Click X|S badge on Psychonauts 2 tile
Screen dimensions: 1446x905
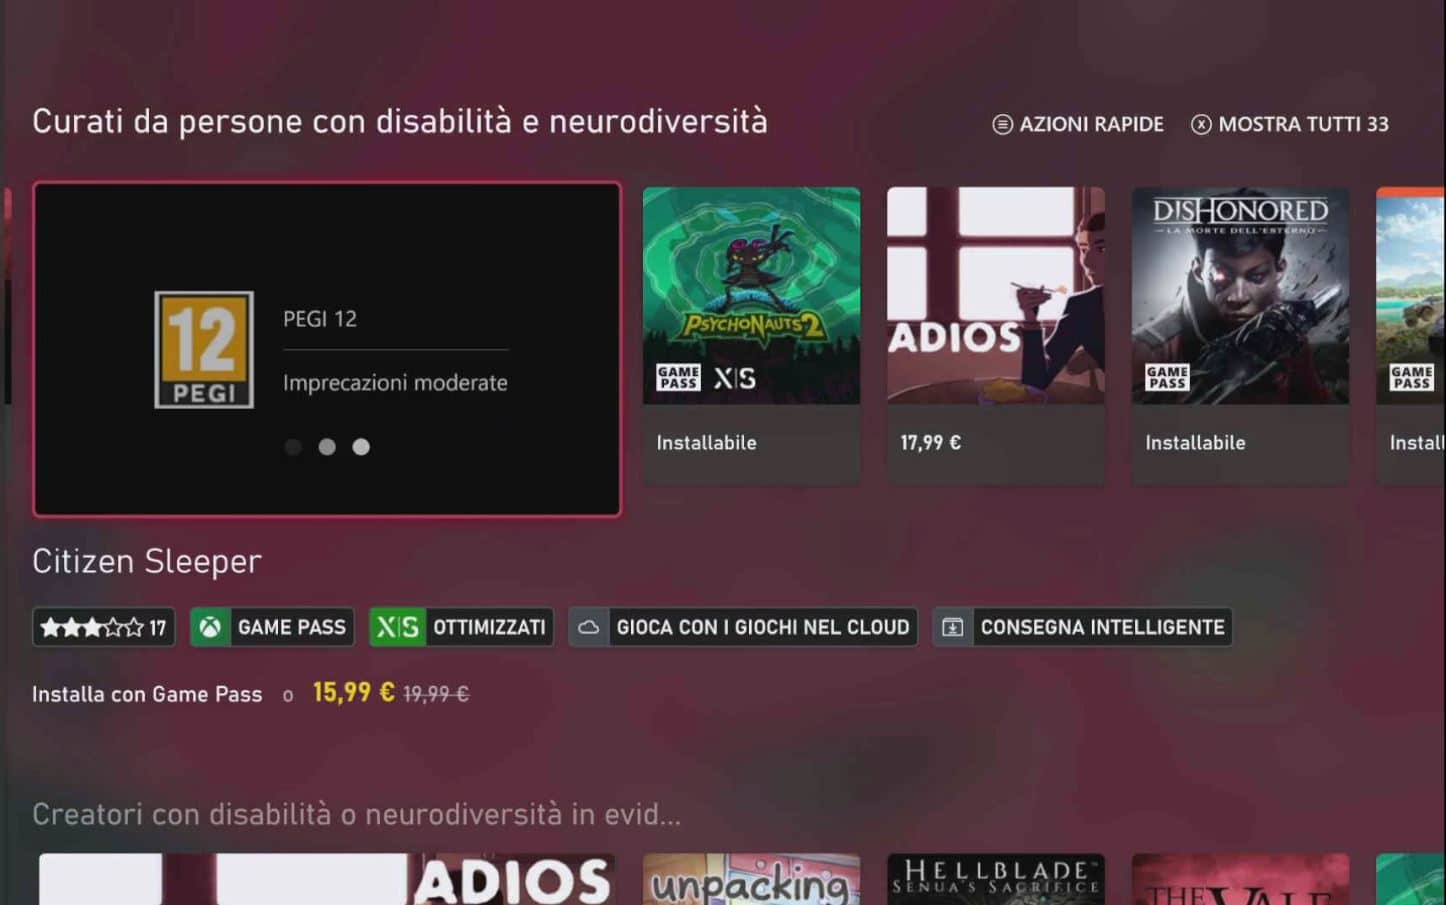(x=734, y=378)
